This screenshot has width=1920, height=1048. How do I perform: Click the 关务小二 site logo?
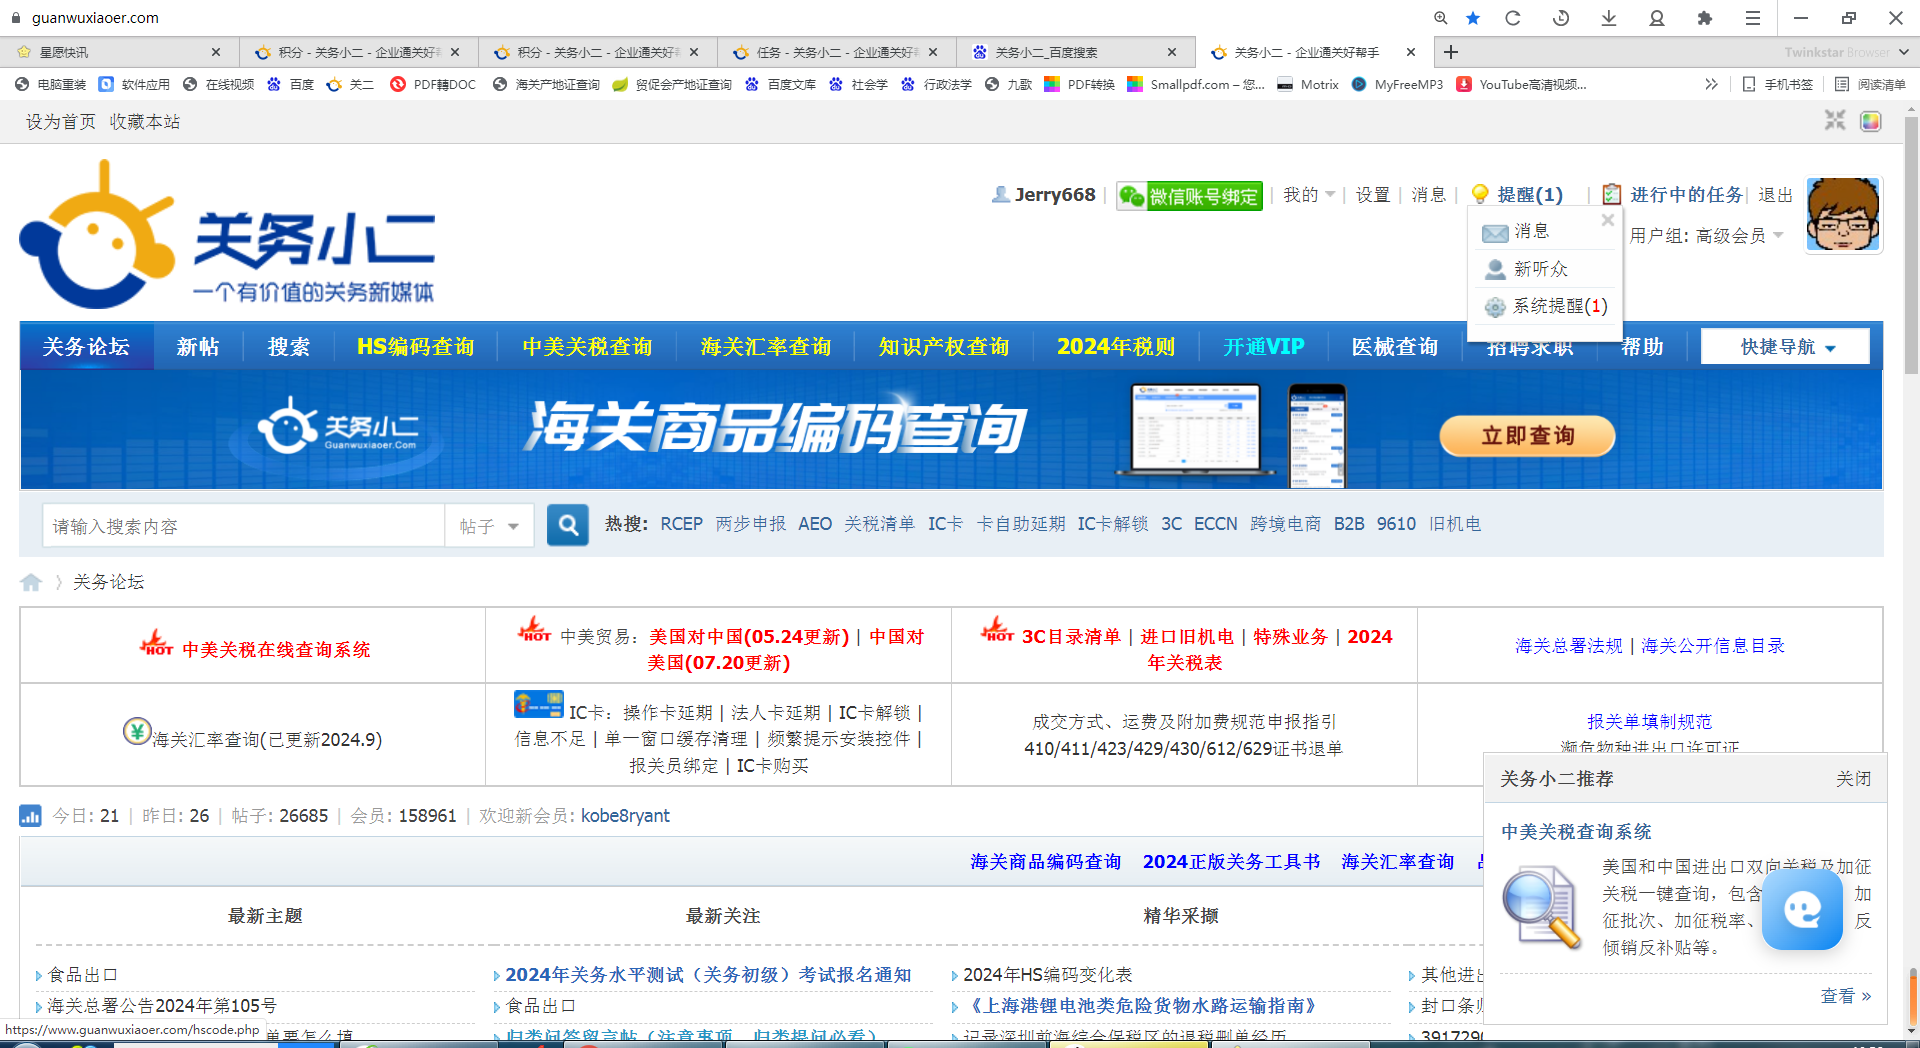pyautogui.click(x=228, y=236)
